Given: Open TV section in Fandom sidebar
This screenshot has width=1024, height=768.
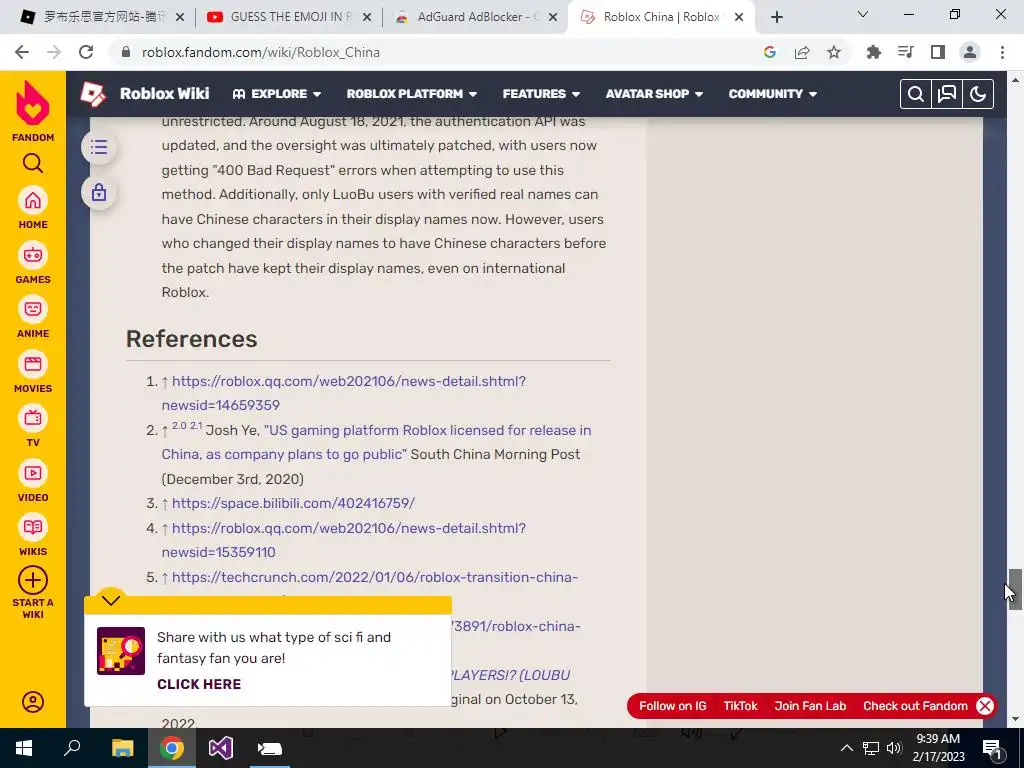Looking at the screenshot, I should point(33,419).
